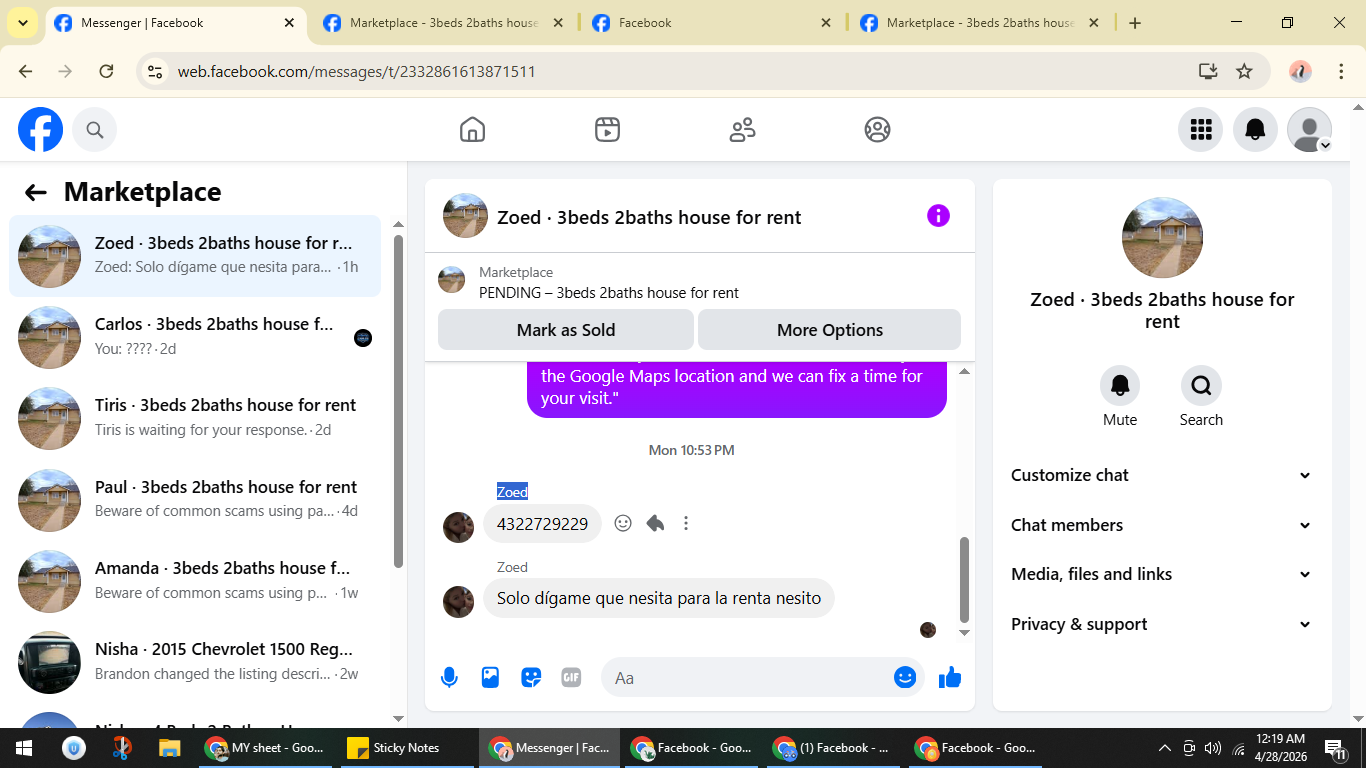Viewport: 1366px width, 768px height.
Task: Open the Amanda conversation
Action: (x=195, y=581)
